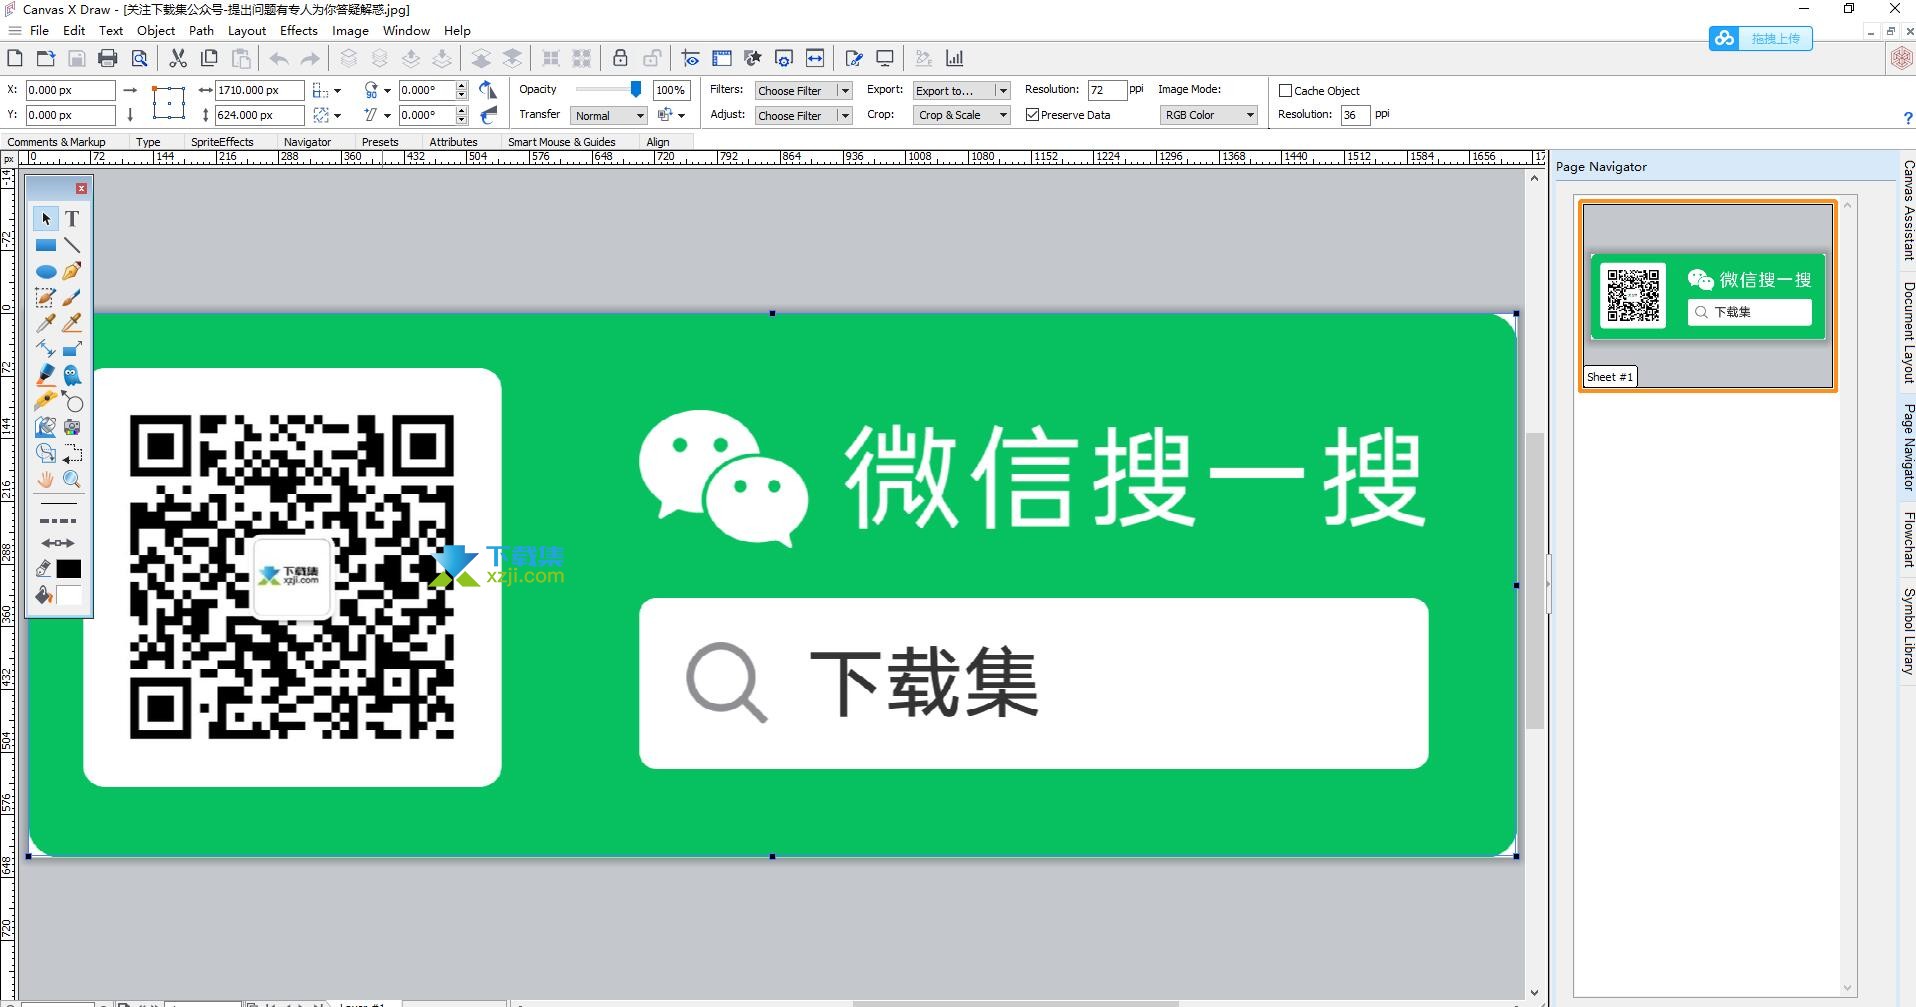The width and height of the screenshot is (1916, 1007).
Task: Open the Effects menu
Action: tap(299, 30)
